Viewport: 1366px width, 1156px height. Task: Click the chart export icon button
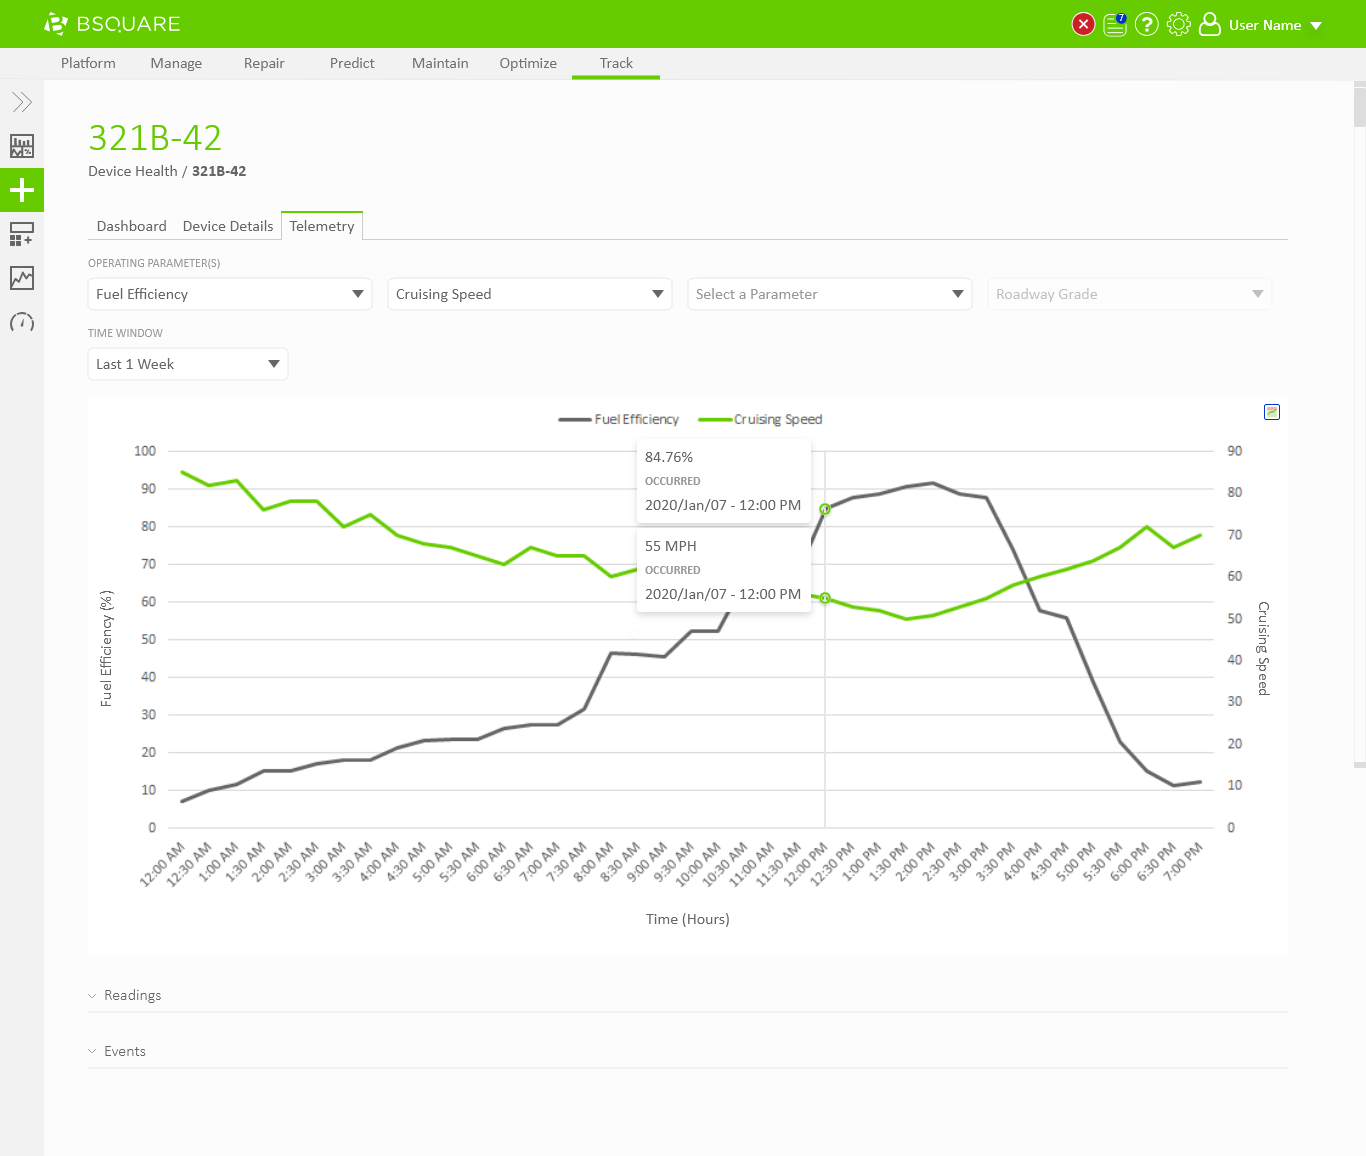click(x=1272, y=412)
